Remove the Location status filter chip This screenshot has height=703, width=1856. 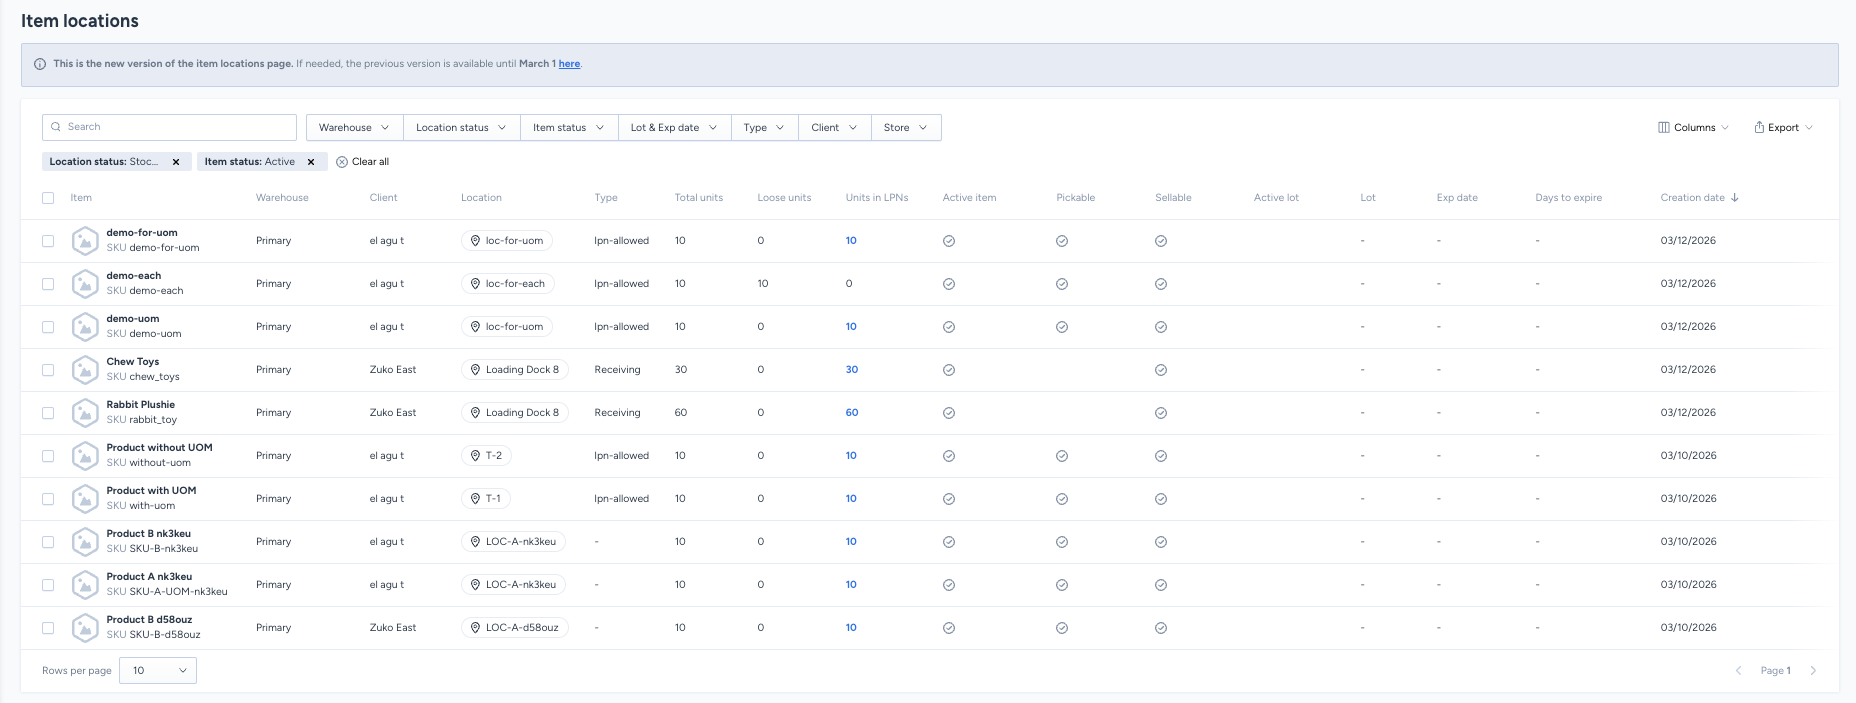point(176,162)
